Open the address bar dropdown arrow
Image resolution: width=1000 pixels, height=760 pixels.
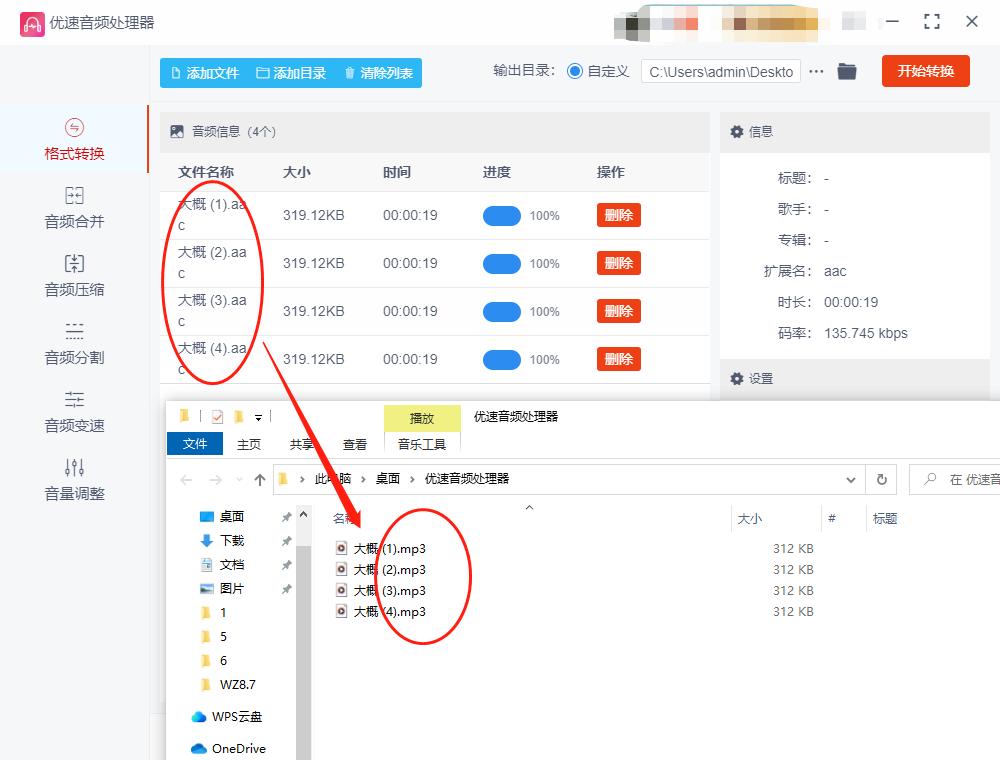point(852,479)
